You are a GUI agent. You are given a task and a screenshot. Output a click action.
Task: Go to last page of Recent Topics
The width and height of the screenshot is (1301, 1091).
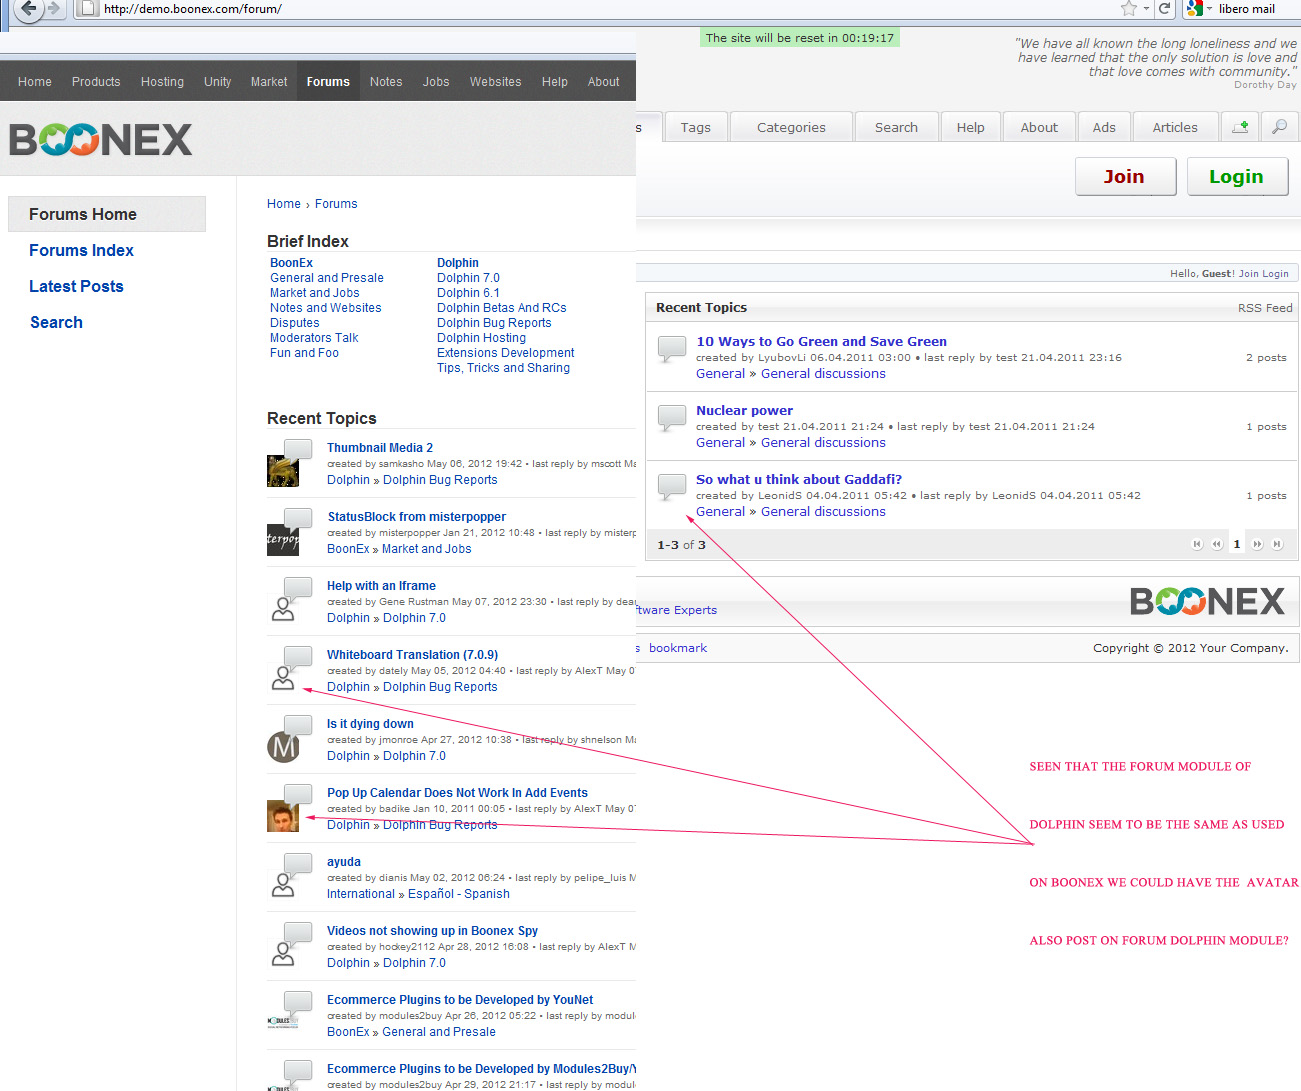coord(1277,544)
